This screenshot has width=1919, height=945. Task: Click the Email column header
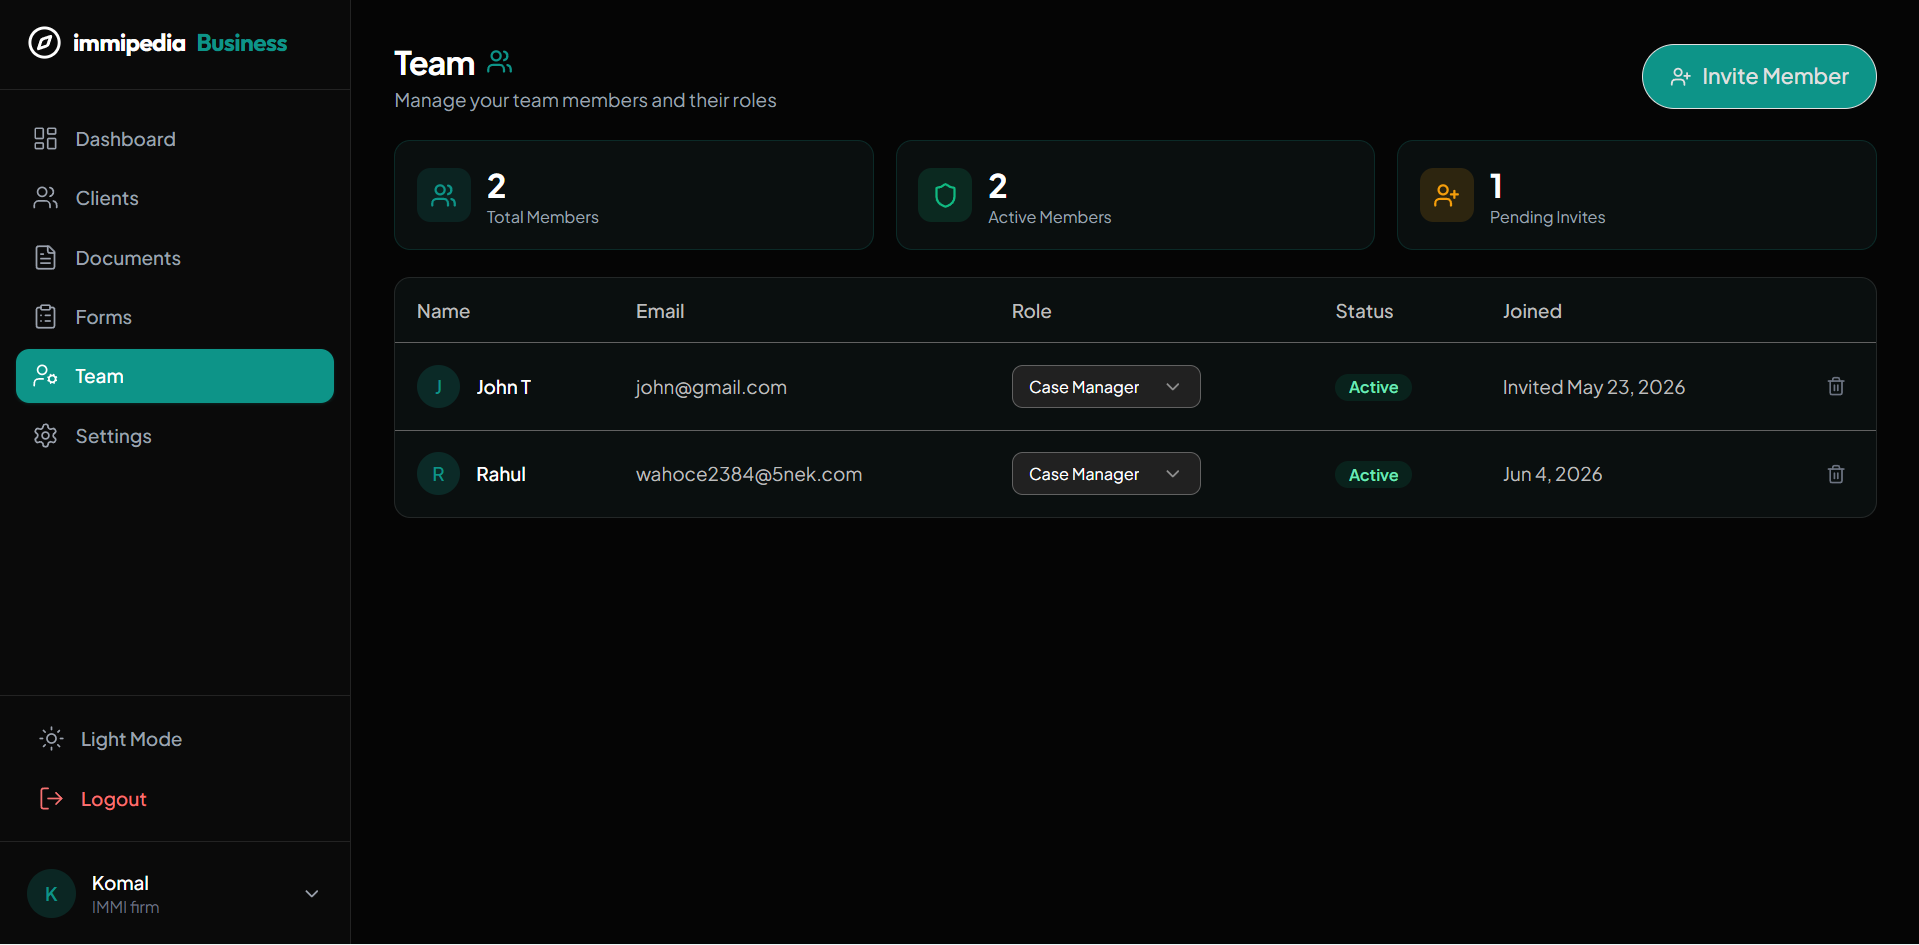(660, 311)
